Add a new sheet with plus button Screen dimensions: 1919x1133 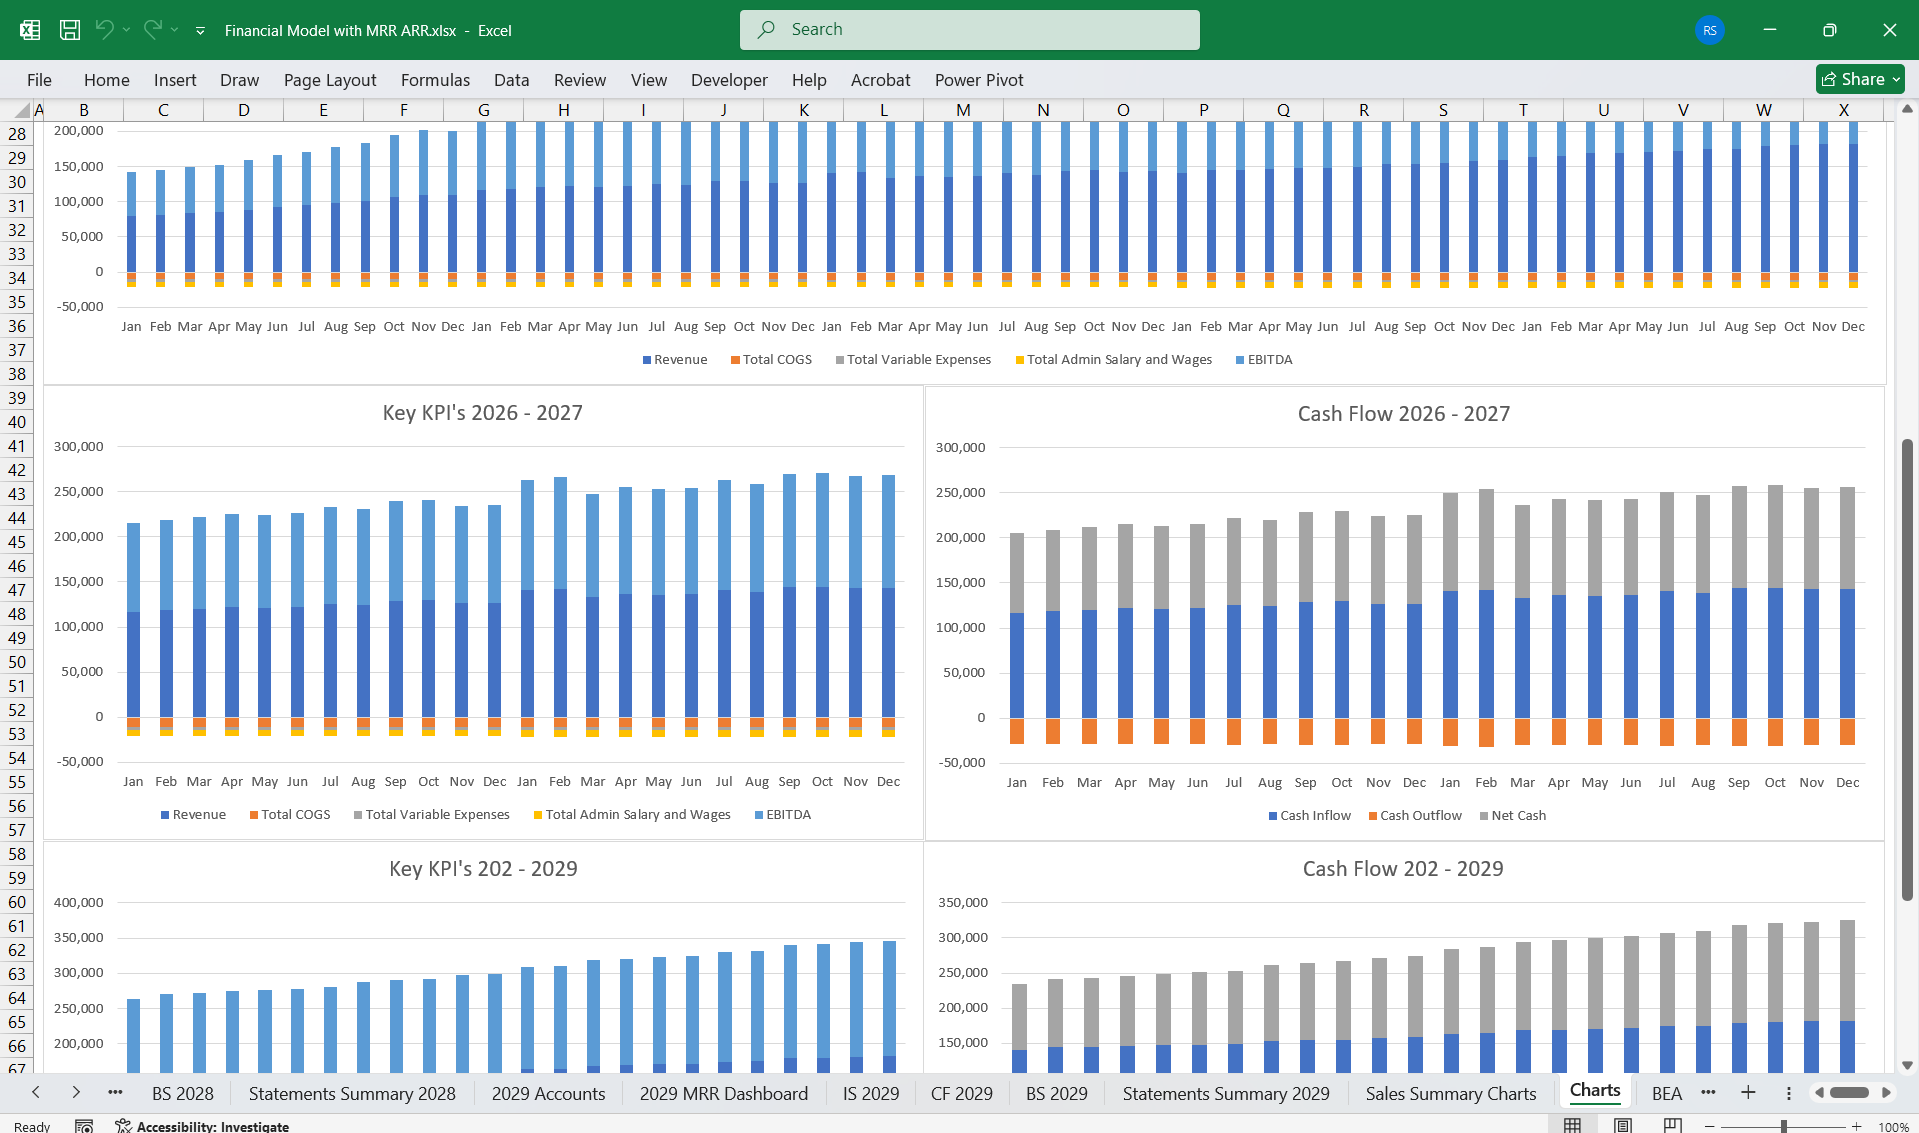(x=1748, y=1093)
